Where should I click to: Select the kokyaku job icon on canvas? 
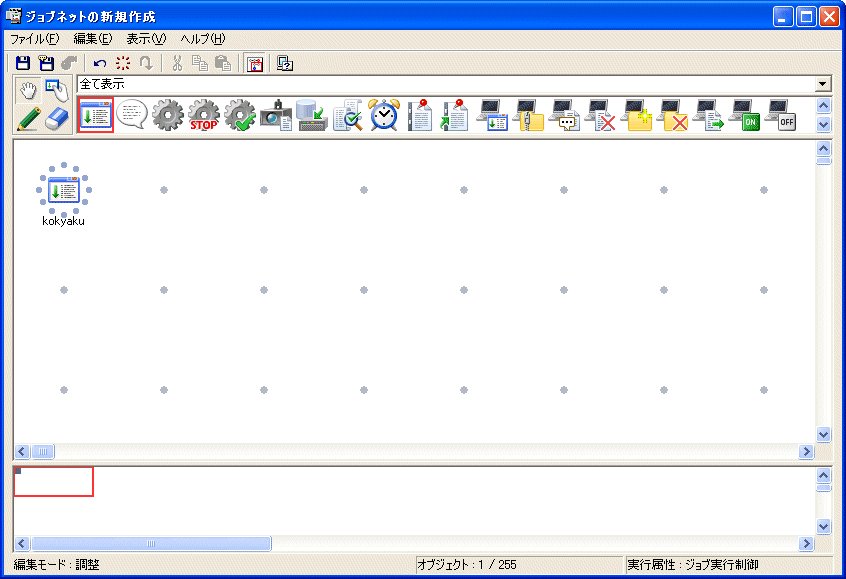tap(64, 189)
